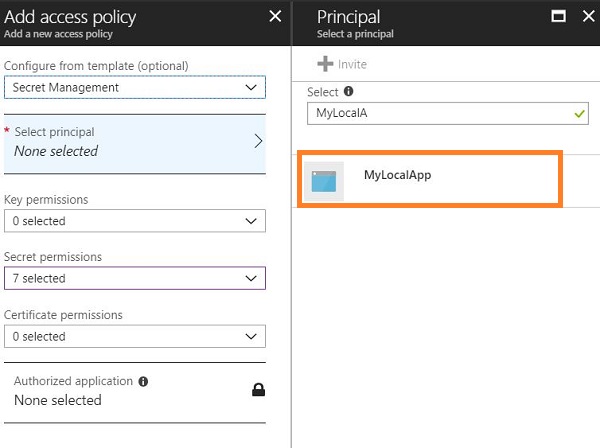Click the Invite plus icon
Viewport: 600px width, 448px height.
pyautogui.click(x=325, y=64)
